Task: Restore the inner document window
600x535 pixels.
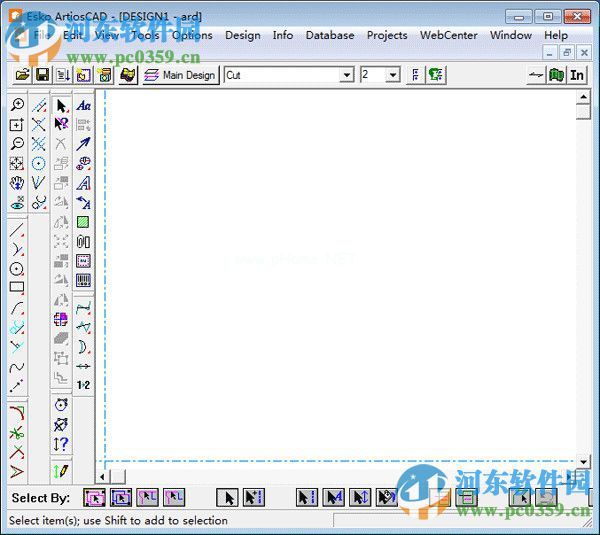Action: (567, 52)
